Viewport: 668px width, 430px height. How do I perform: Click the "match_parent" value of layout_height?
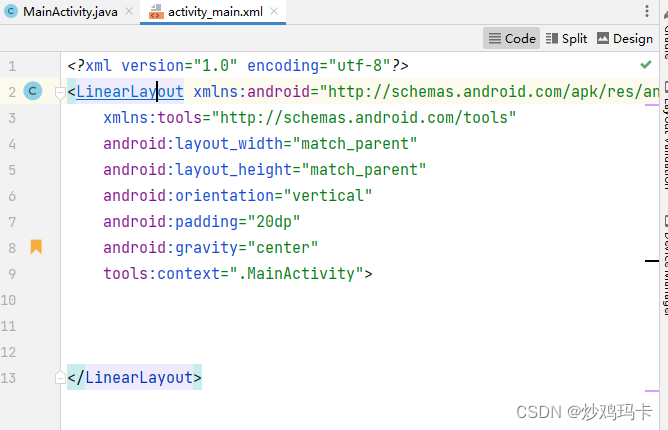pyautogui.click(x=364, y=170)
